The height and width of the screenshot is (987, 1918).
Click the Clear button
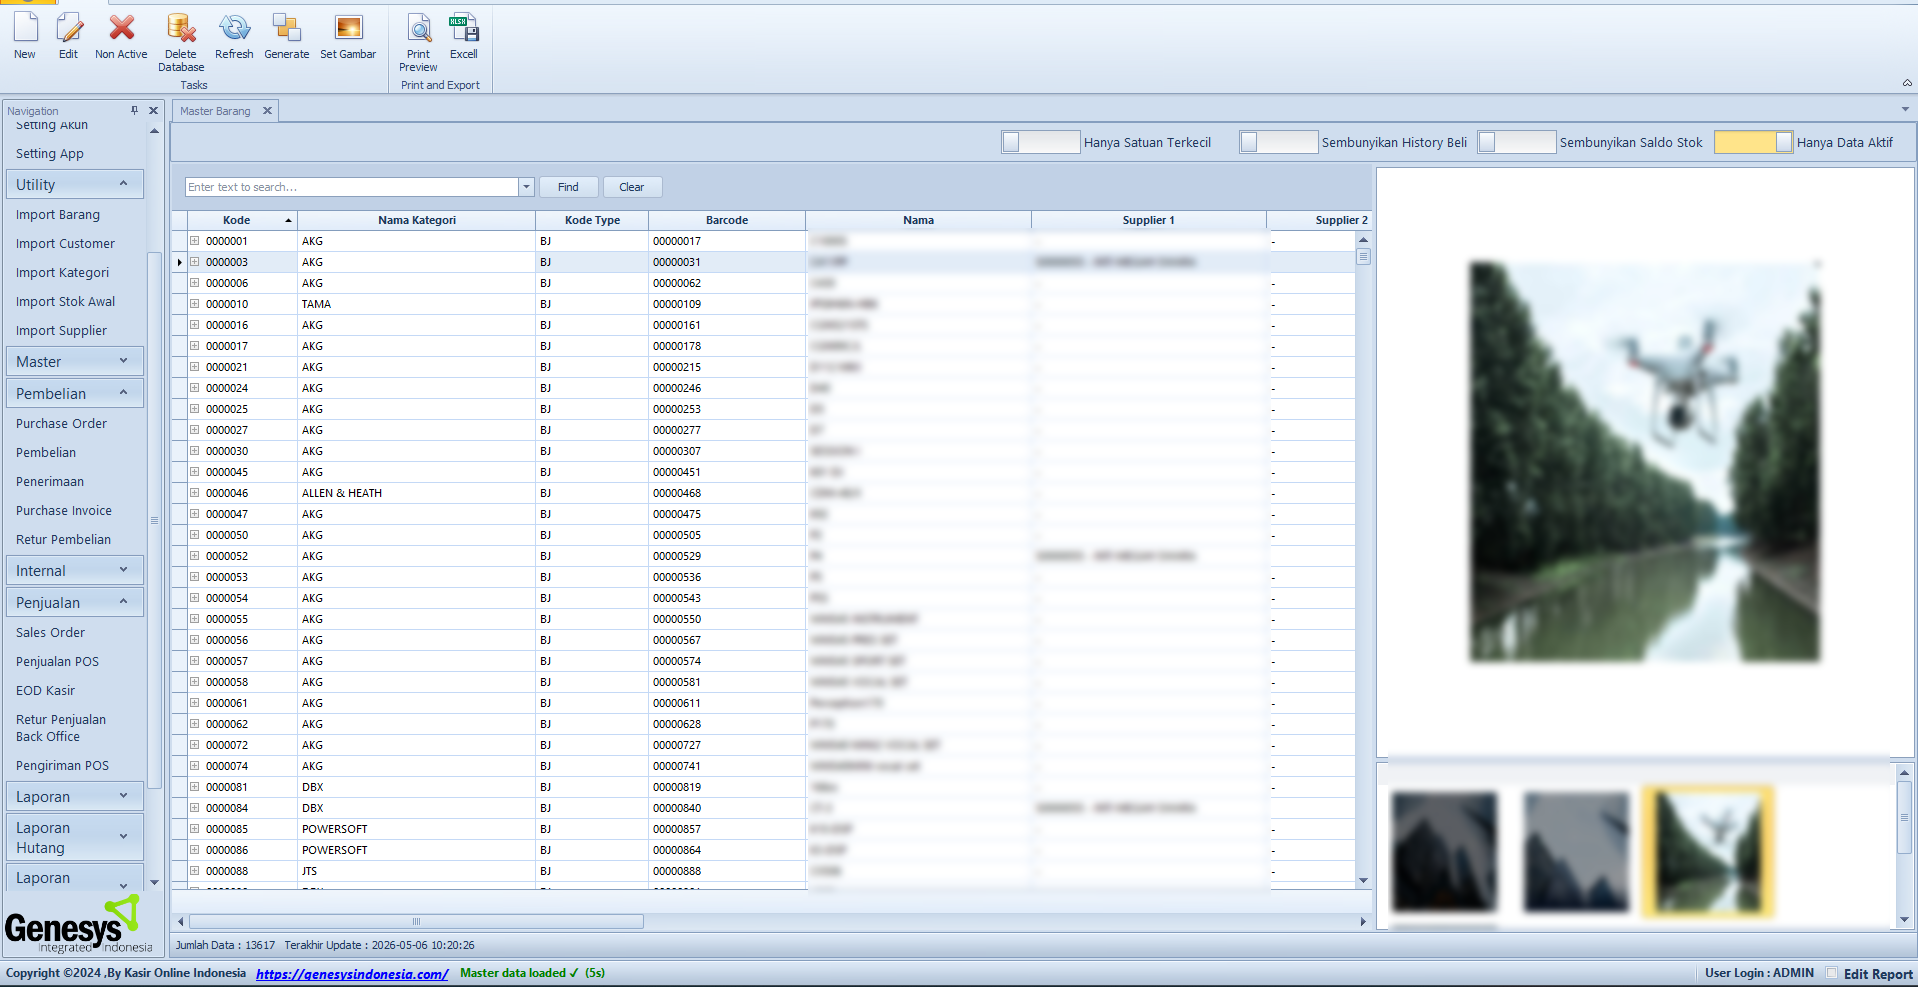[x=632, y=187]
